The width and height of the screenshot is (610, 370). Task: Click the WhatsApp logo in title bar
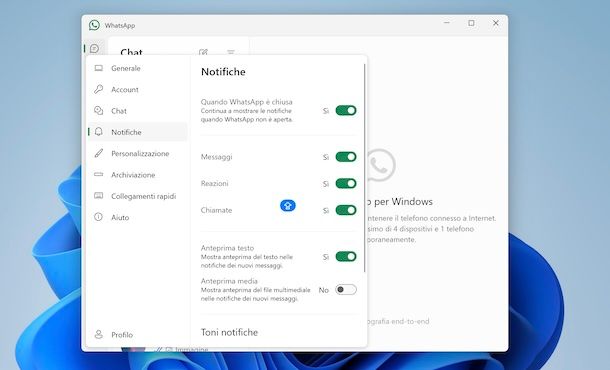click(x=94, y=25)
